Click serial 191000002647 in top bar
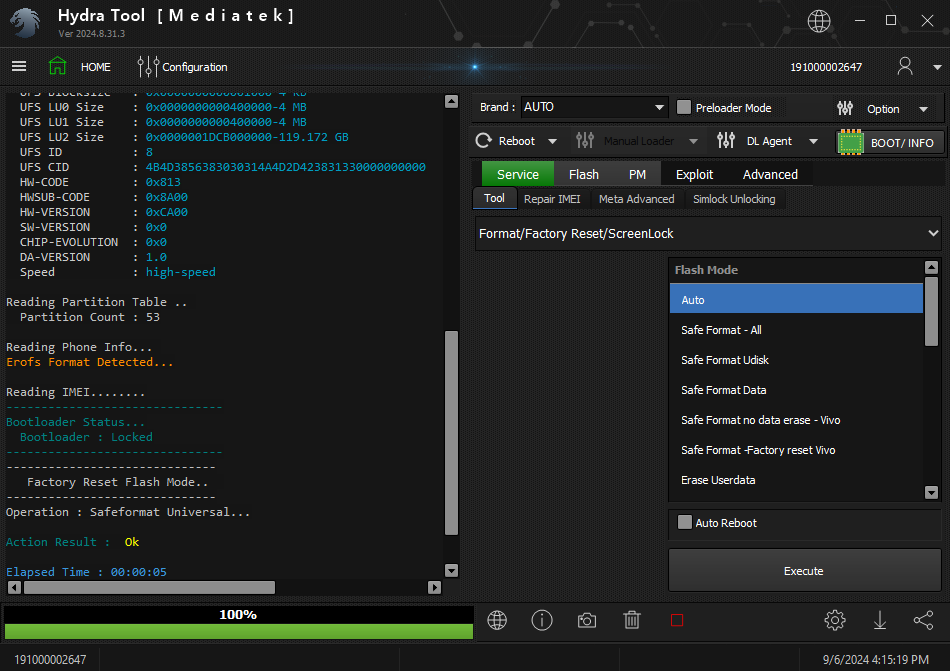950x671 pixels. (826, 67)
